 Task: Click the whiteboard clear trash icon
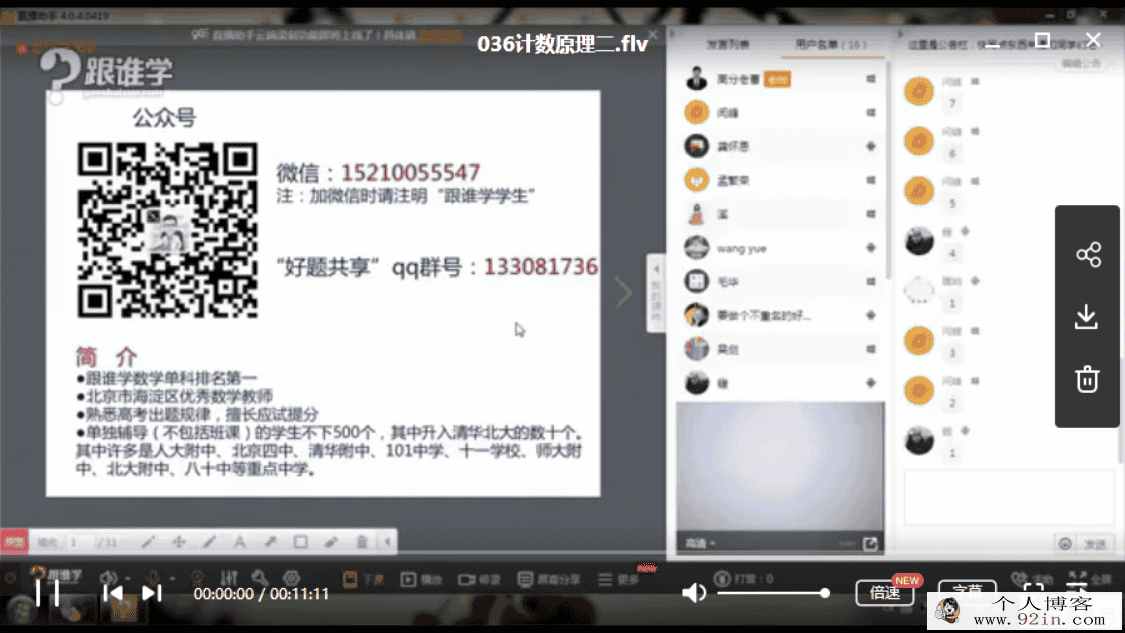click(362, 542)
